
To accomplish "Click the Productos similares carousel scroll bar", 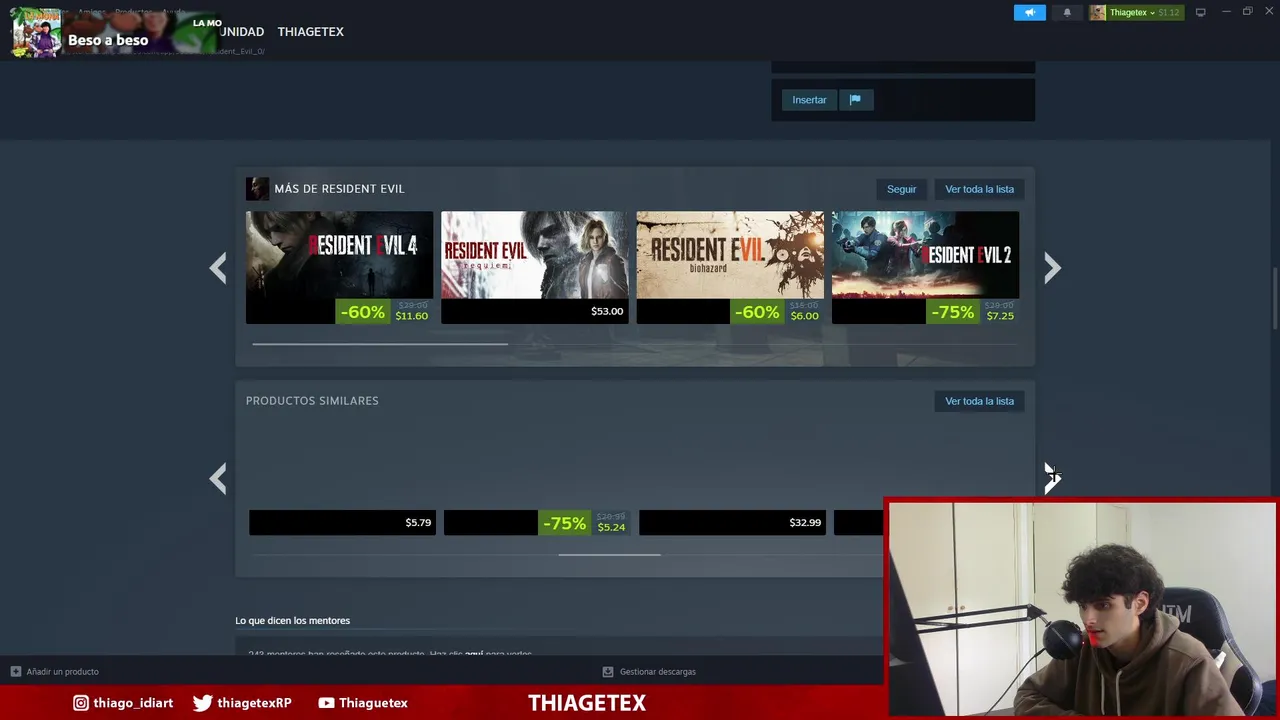I will (609, 554).
